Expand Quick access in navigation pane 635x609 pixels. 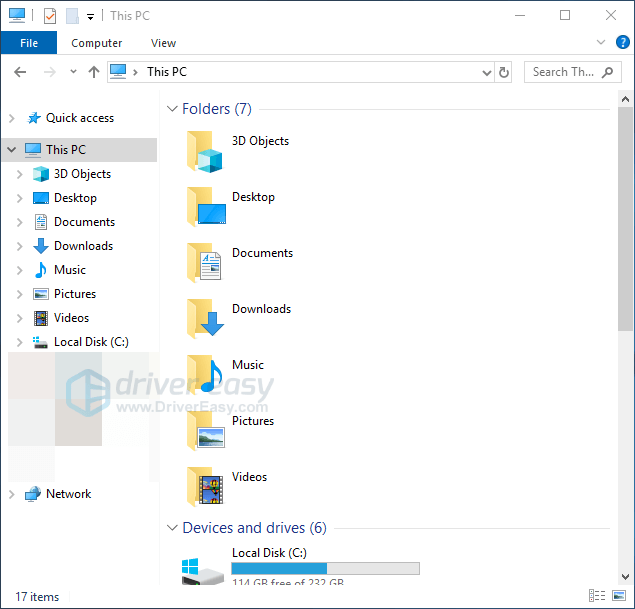(x=12, y=118)
